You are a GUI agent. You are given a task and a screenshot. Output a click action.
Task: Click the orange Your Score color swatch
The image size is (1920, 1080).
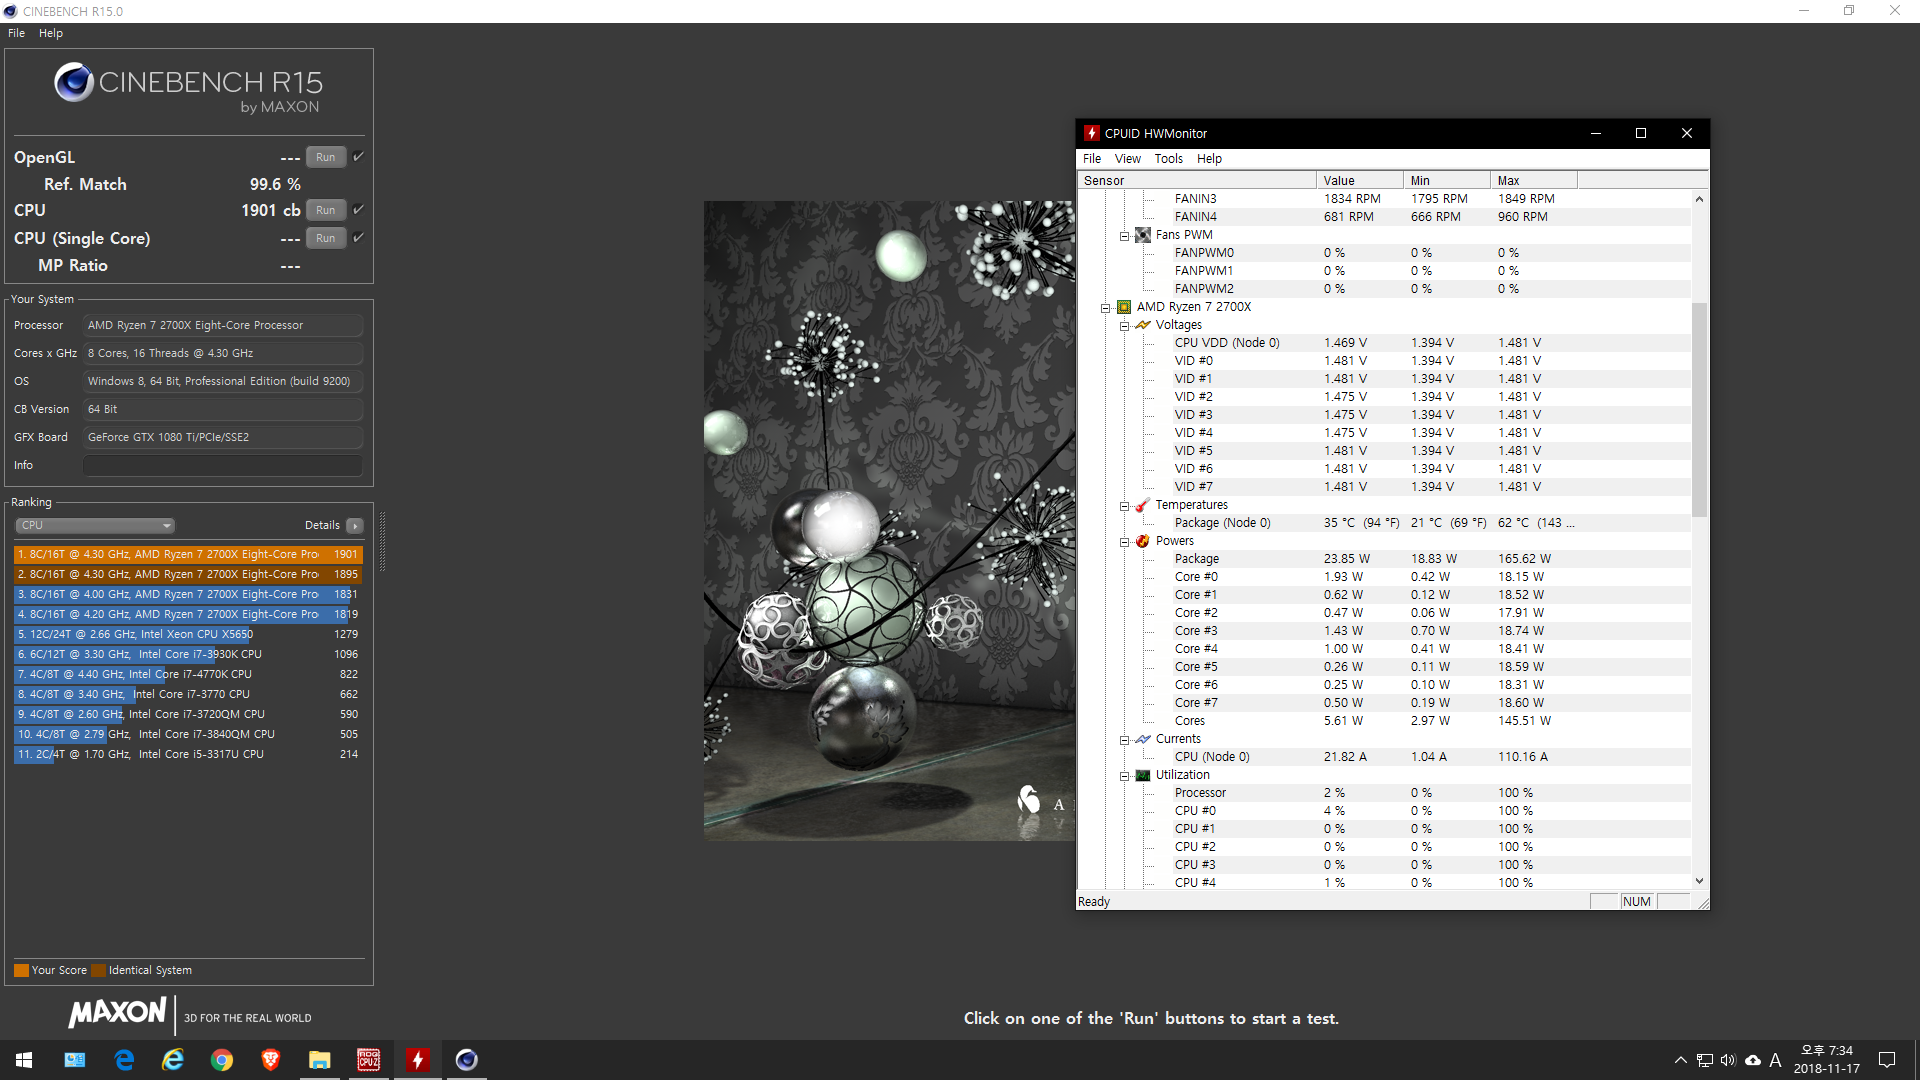click(21, 970)
